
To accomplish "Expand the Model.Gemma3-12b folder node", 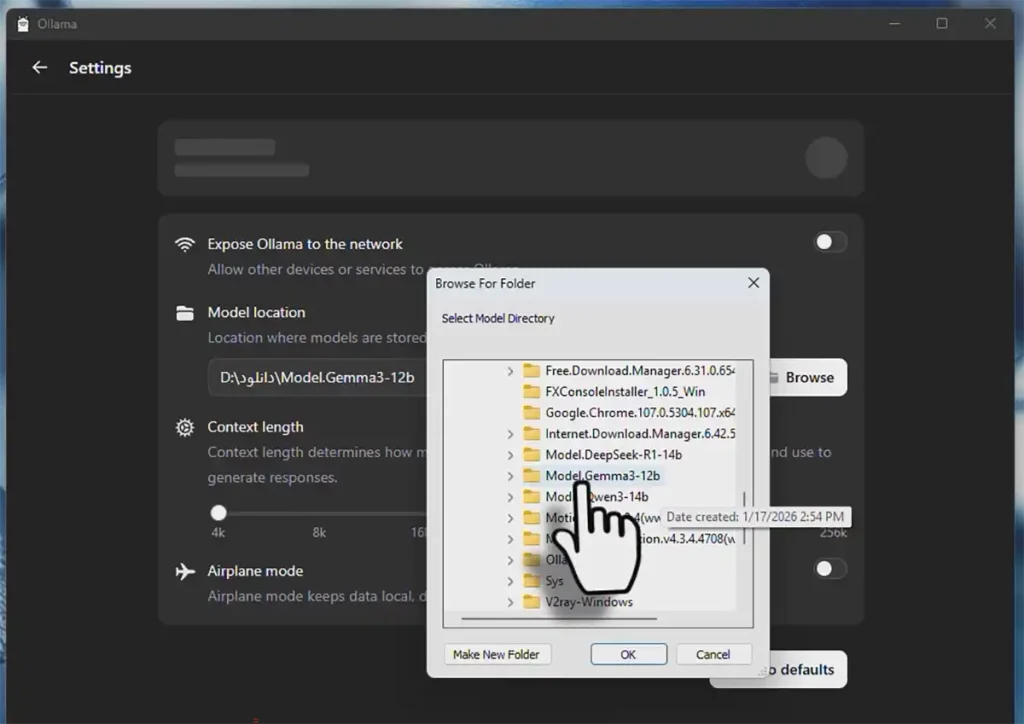I will [x=510, y=476].
